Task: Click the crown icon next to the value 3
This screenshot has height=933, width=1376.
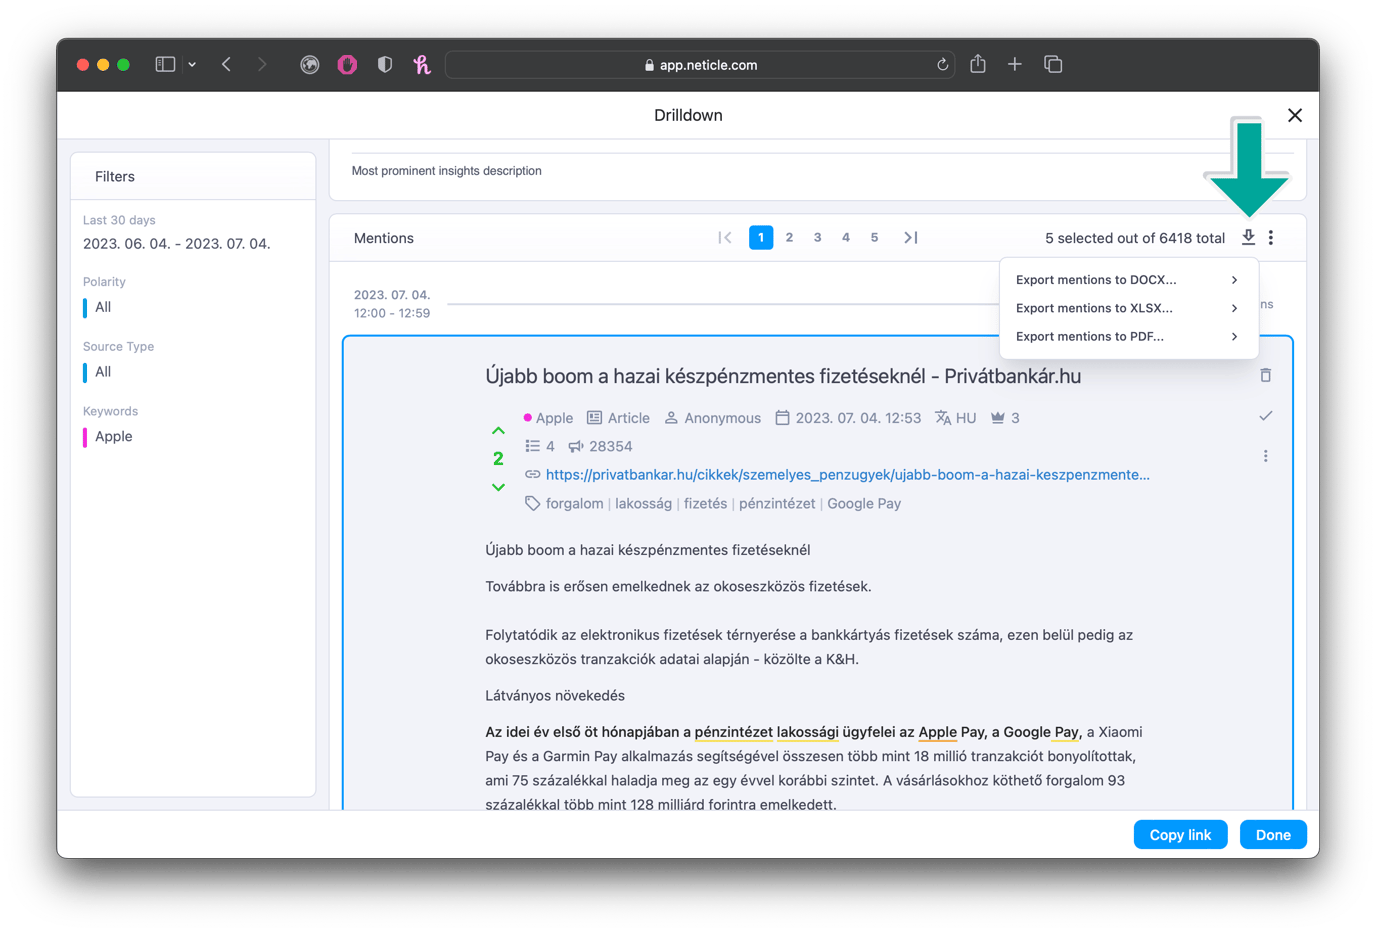Action: (1000, 417)
